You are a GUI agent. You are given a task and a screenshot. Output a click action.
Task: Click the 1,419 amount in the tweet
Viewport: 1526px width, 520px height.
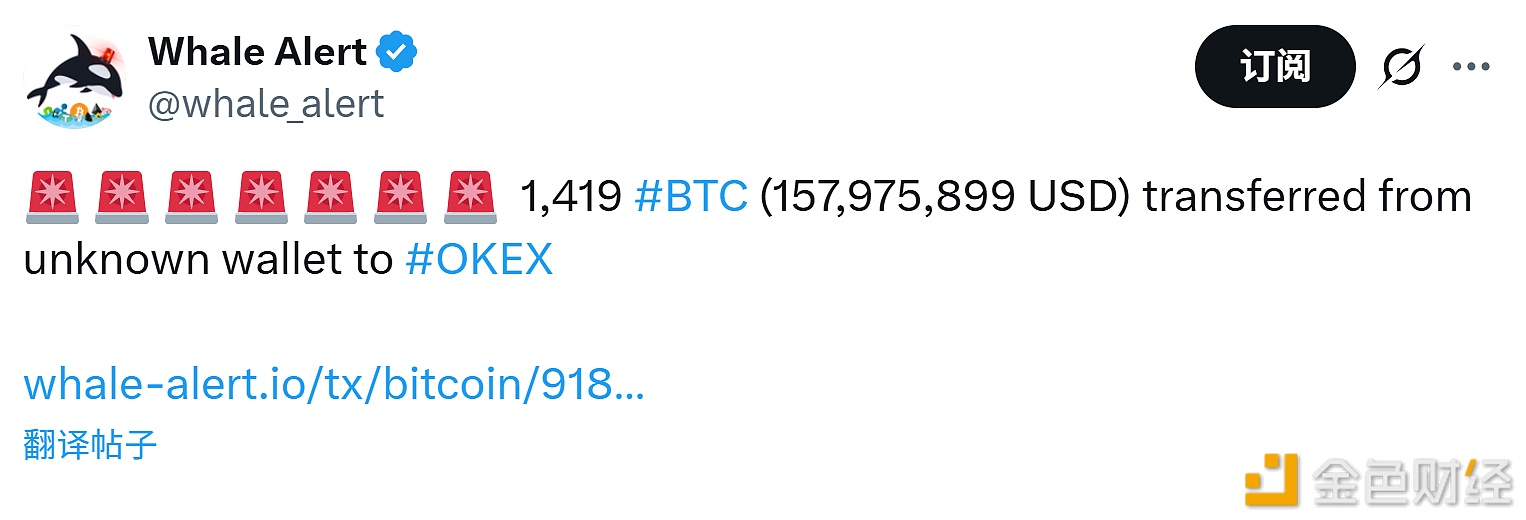(571, 197)
